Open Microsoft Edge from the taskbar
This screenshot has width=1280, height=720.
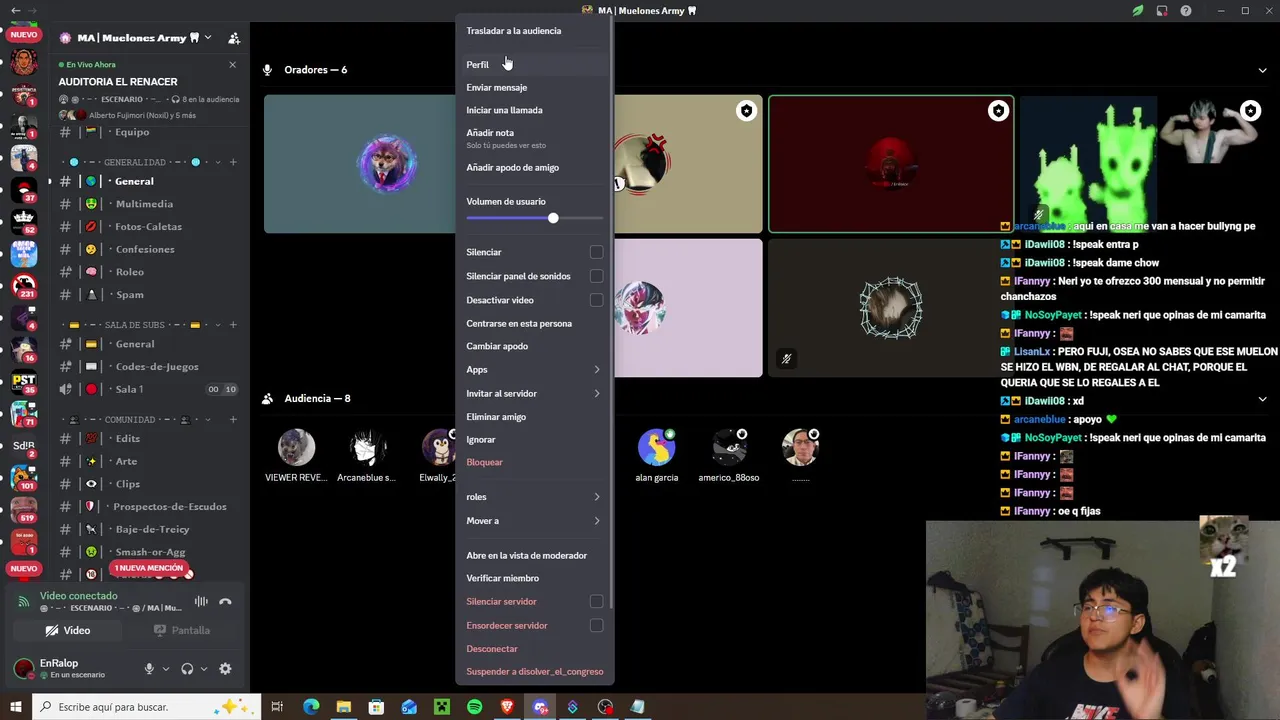pyautogui.click(x=311, y=707)
